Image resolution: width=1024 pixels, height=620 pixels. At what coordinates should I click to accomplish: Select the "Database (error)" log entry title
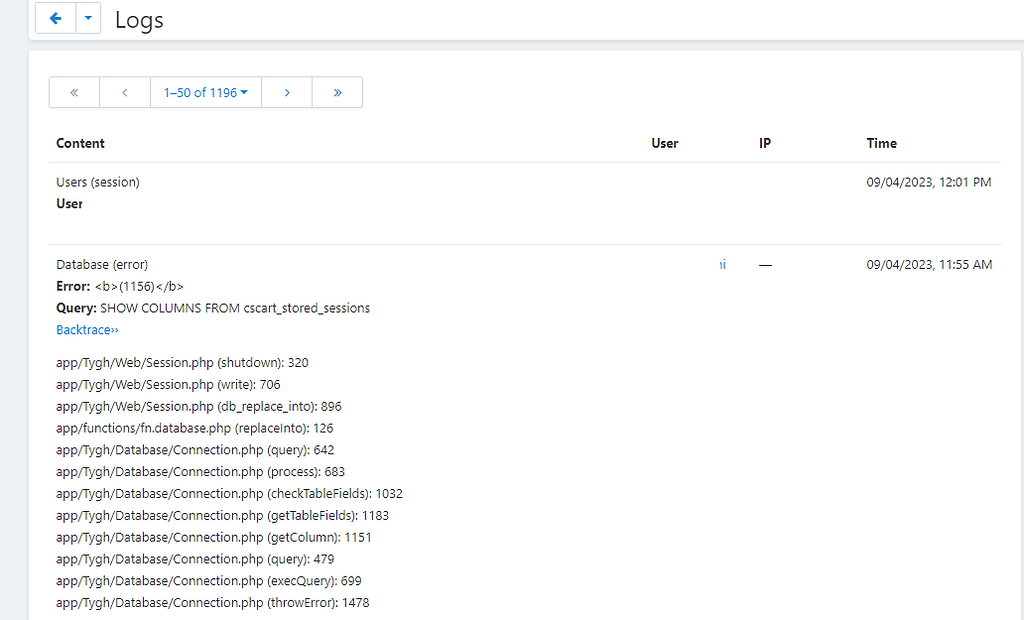pyautogui.click(x=102, y=264)
